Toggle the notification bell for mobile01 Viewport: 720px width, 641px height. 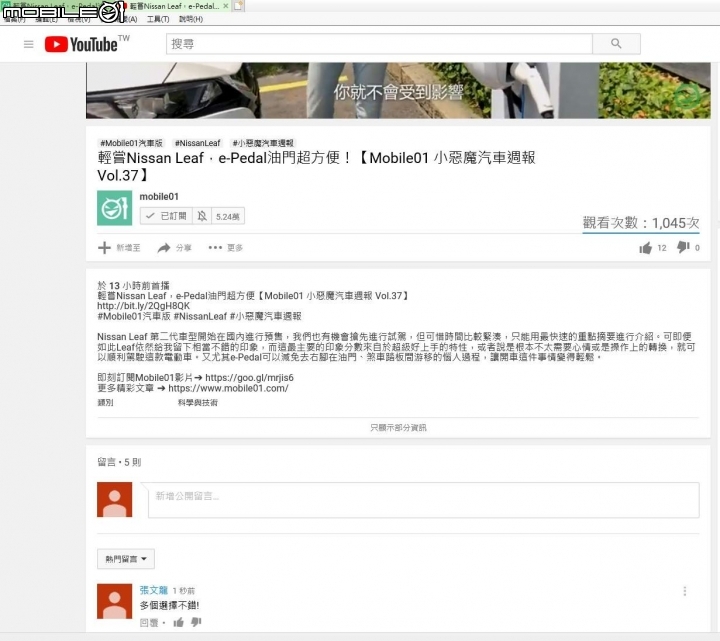click(202, 216)
